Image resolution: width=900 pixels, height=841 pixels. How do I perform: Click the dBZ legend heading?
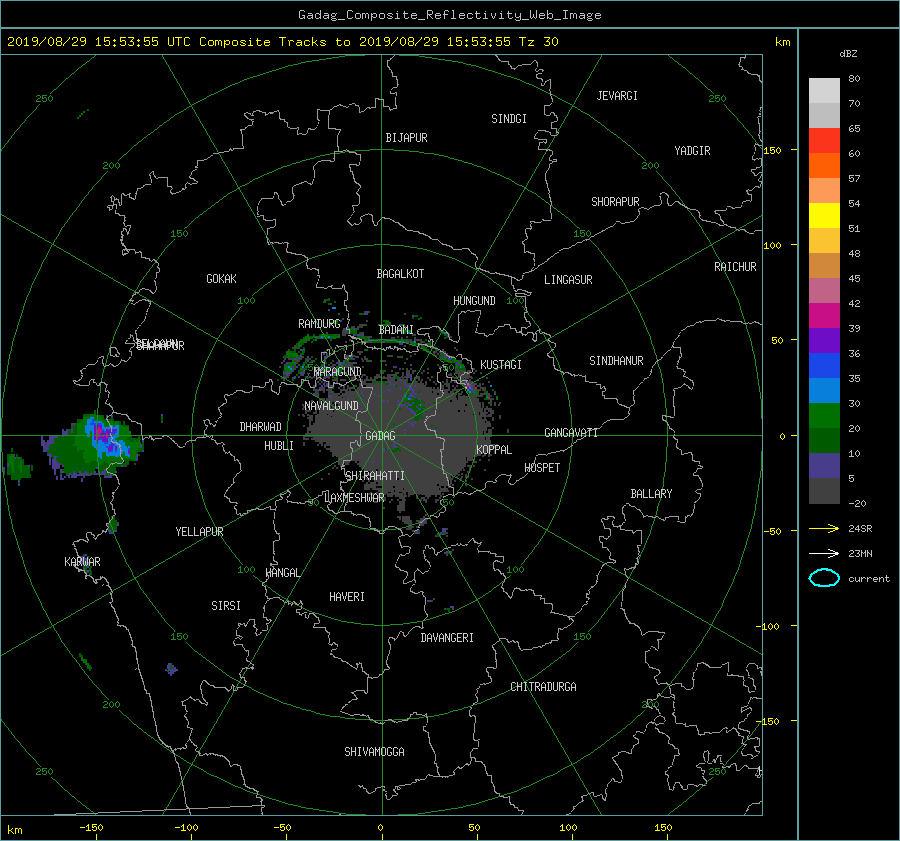pos(848,54)
